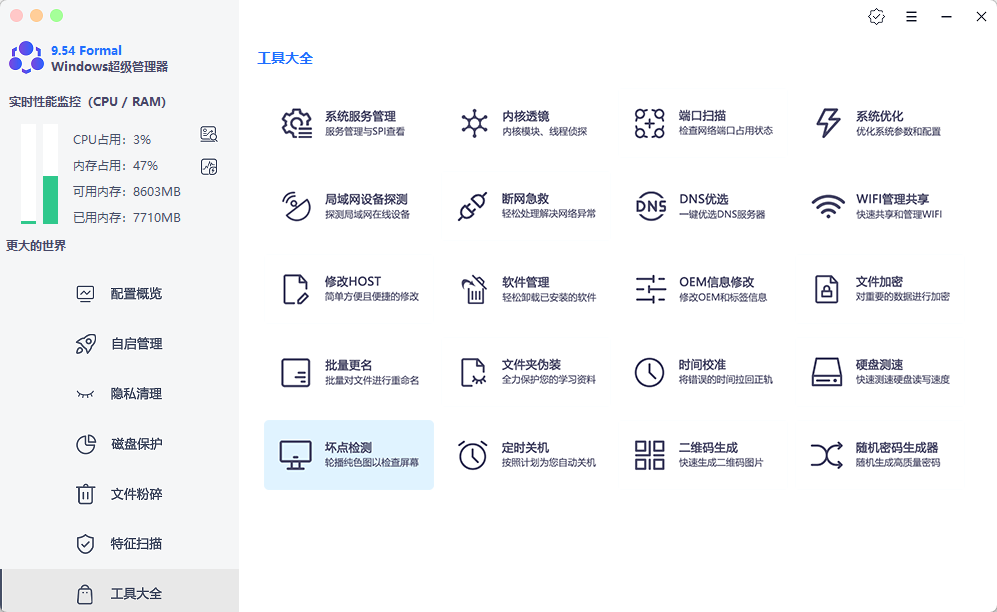Click the app logo in the sidebar
Viewport: 997px width, 612px height.
pos(26,57)
